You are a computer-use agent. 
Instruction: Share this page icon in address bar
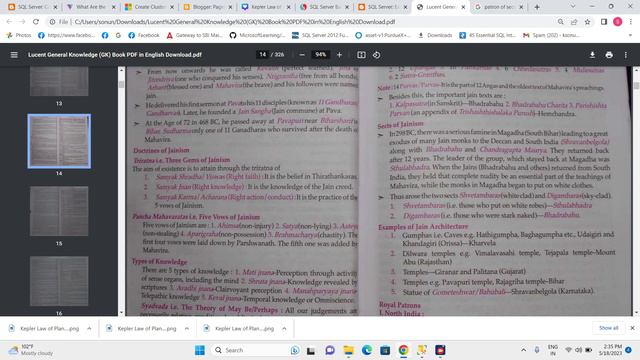[x=574, y=22]
